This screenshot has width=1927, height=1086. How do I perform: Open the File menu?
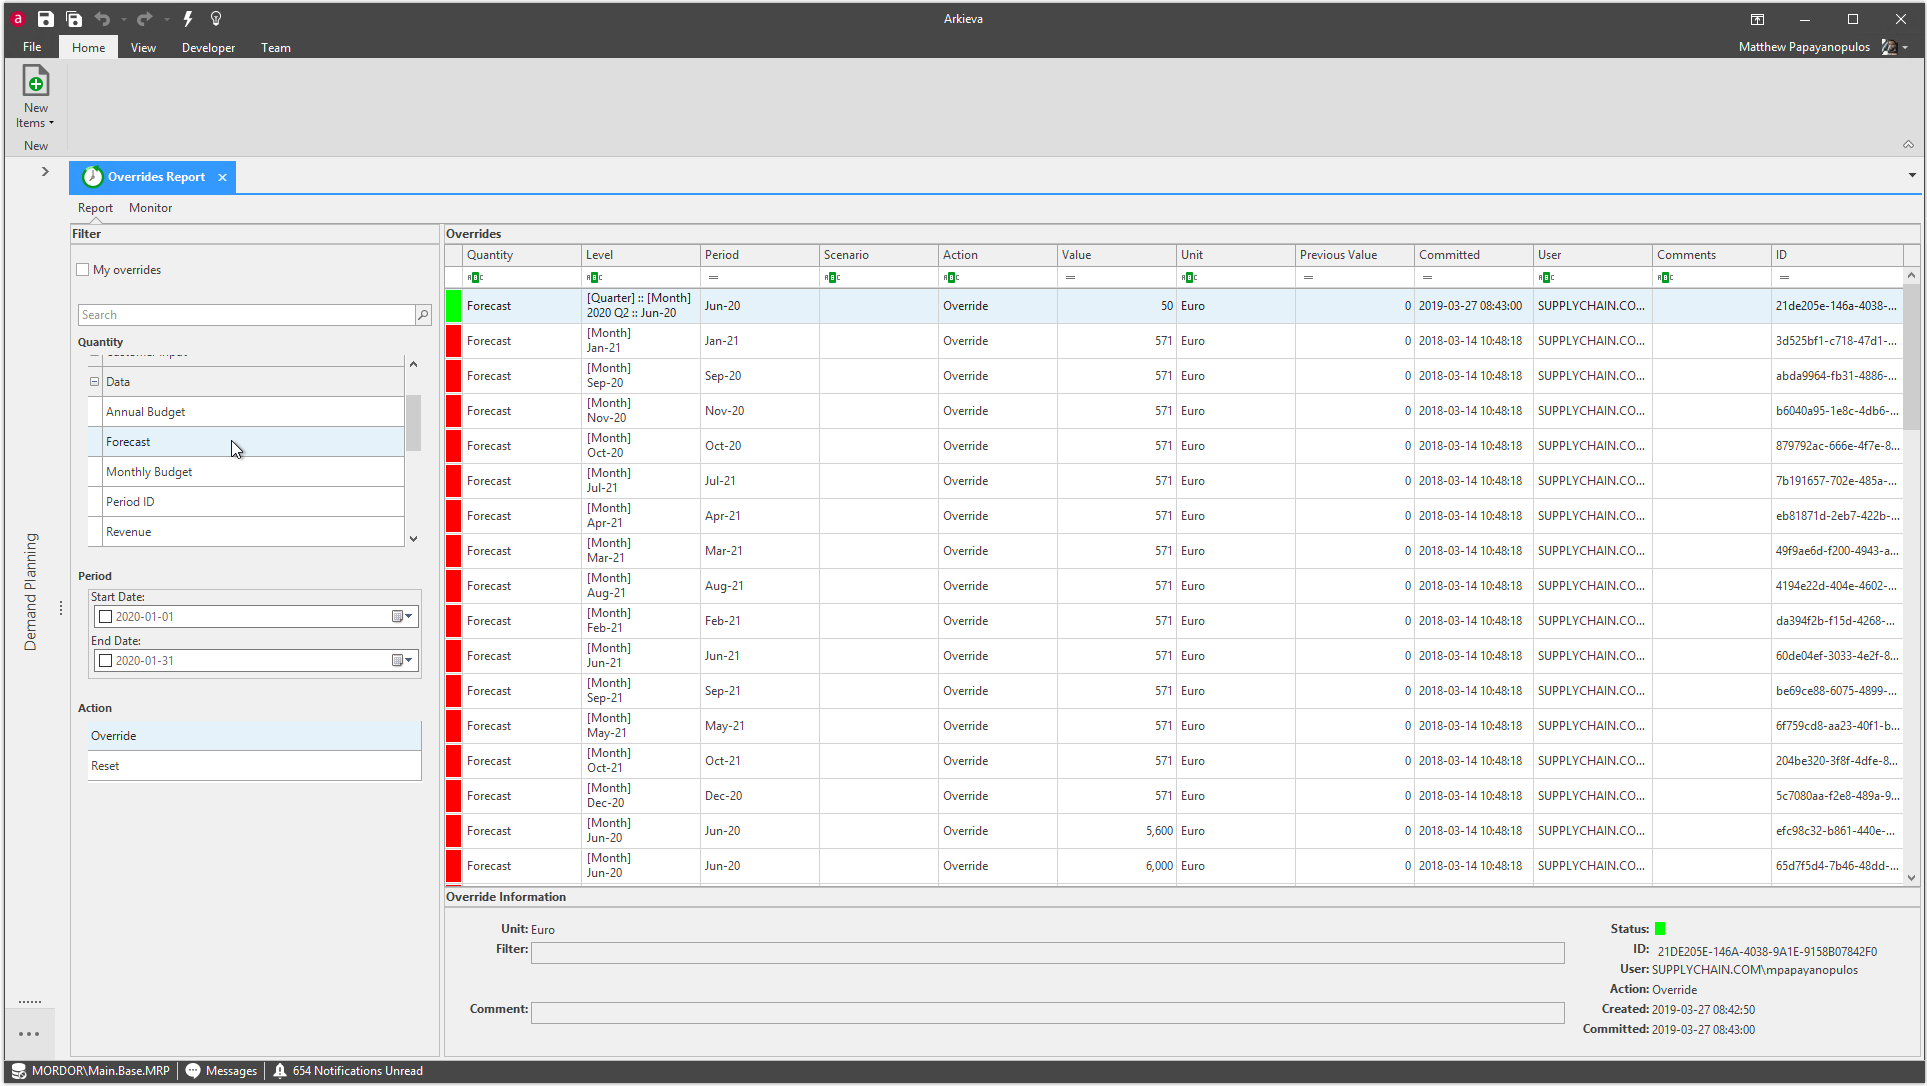pyautogui.click(x=32, y=47)
